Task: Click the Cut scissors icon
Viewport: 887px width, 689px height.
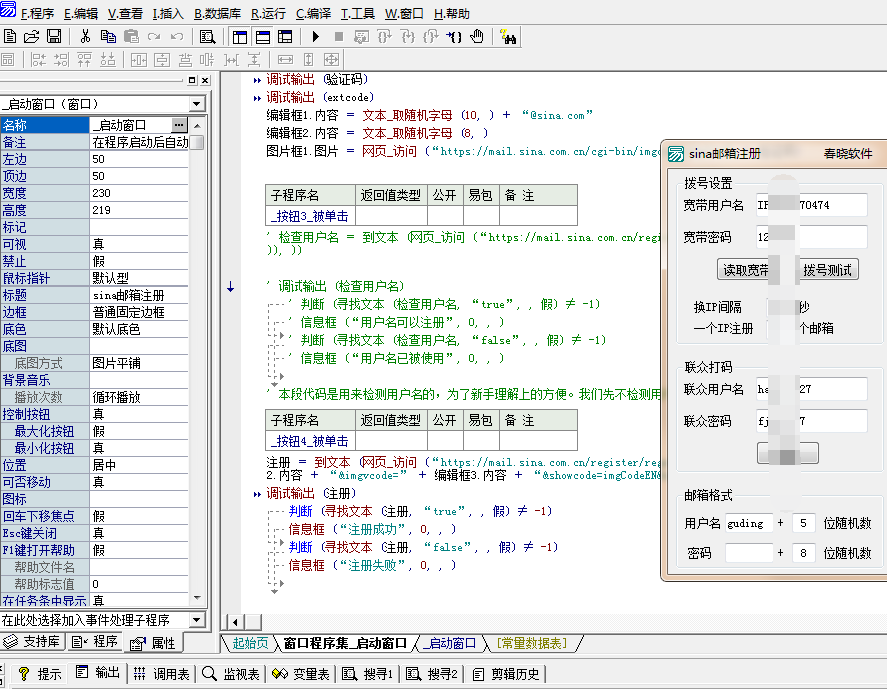Action: point(86,36)
